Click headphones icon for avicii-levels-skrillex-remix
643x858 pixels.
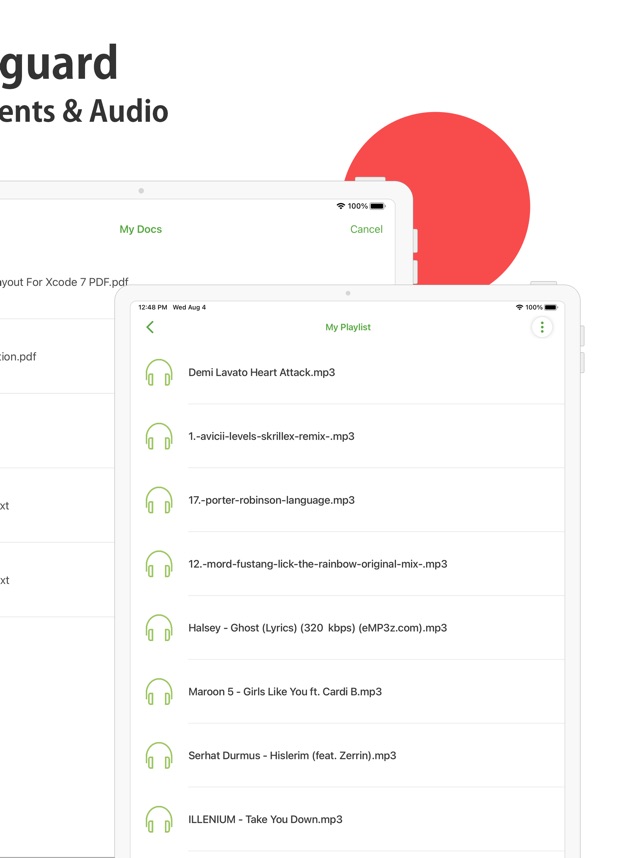pos(159,436)
